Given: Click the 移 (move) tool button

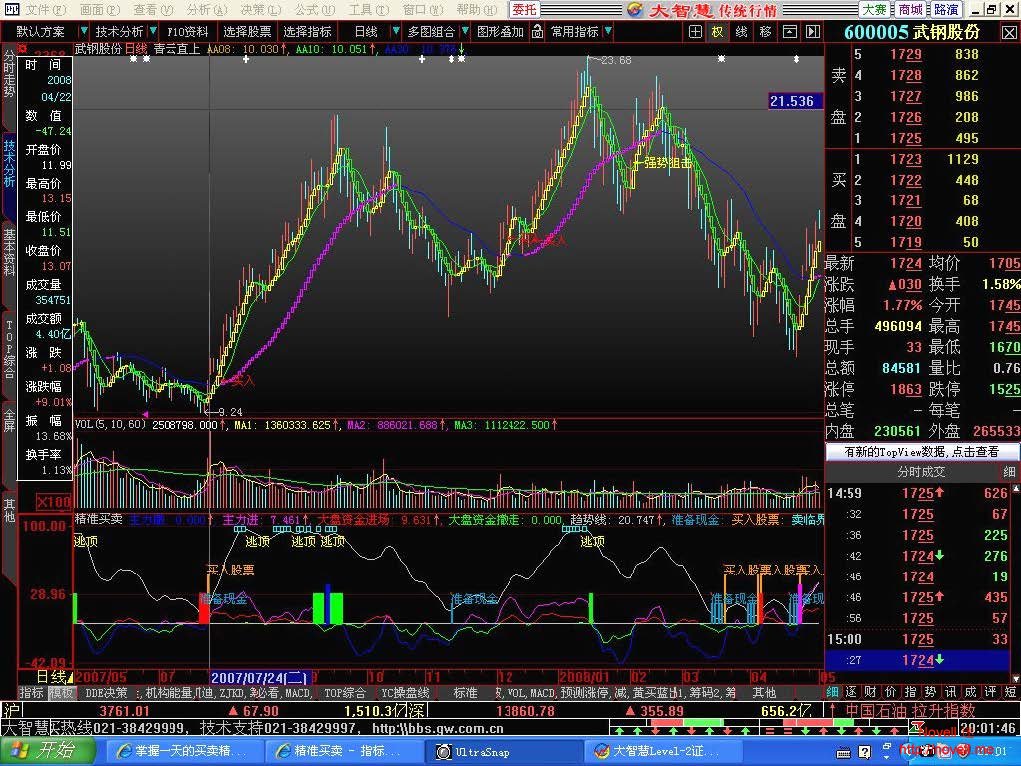Looking at the screenshot, I should tap(765, 31).
